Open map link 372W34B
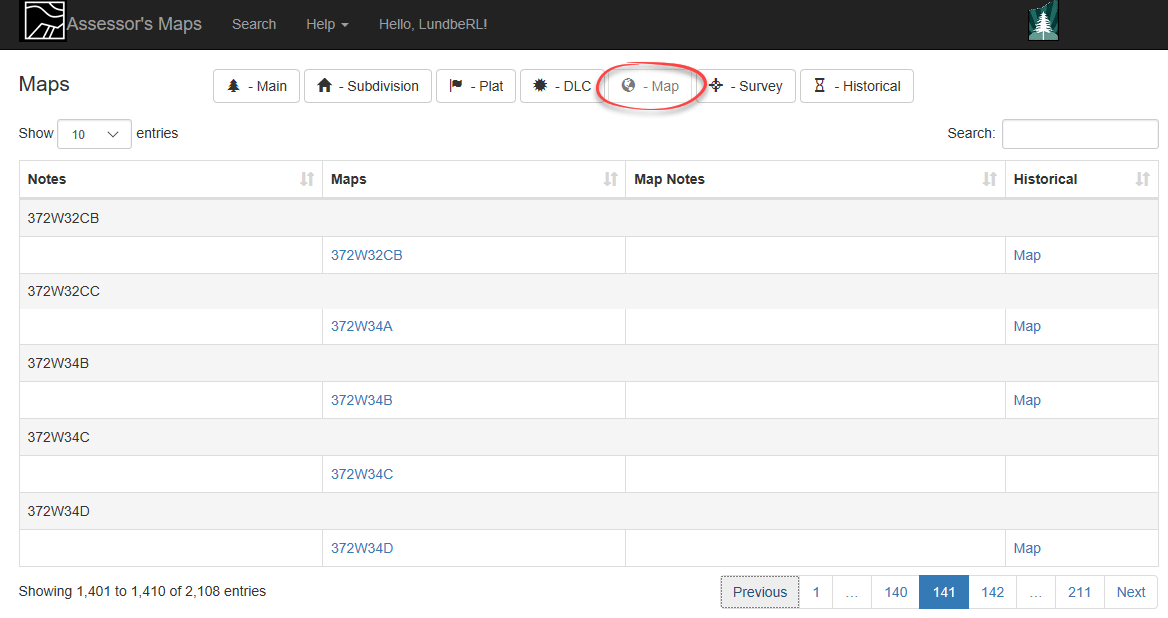Image resolution: width=1168 pixels, height=618 pixels. pyautogui.click(x=361, y=400)
